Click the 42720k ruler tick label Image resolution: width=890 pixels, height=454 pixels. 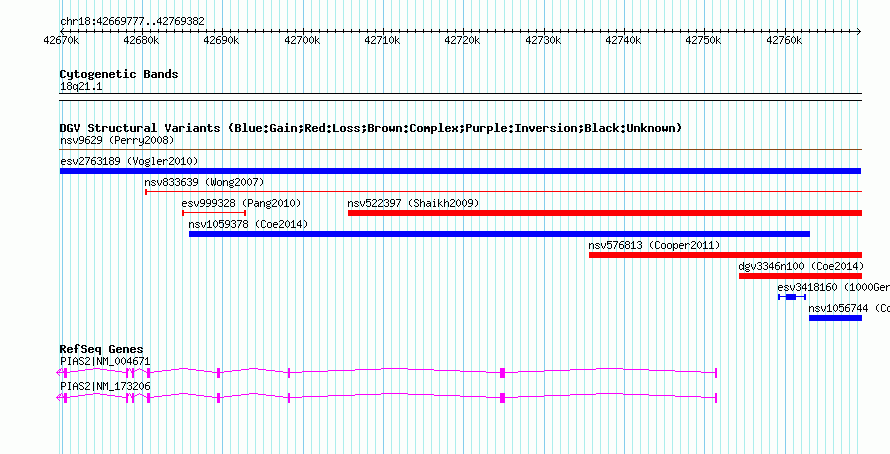coord(463,40)
